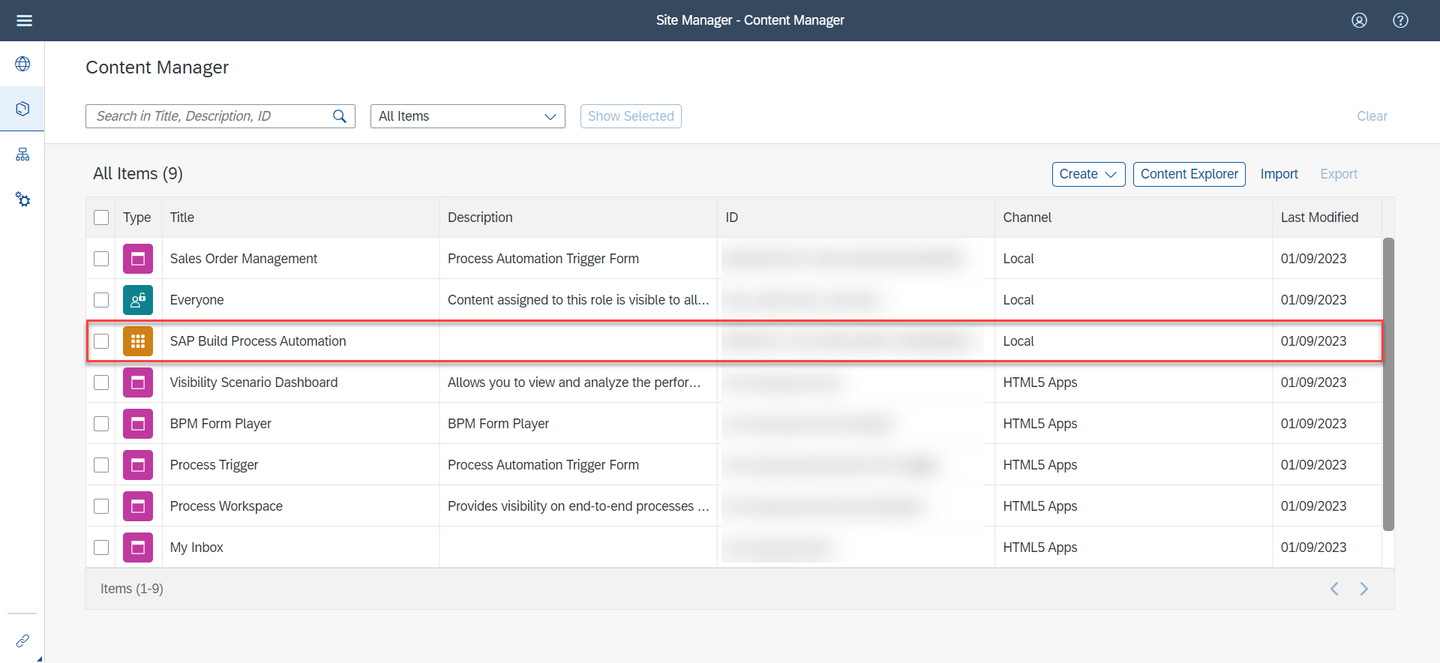
Task: Open Visibility Scenario Dashboard title
Action: tap(254, 382)
